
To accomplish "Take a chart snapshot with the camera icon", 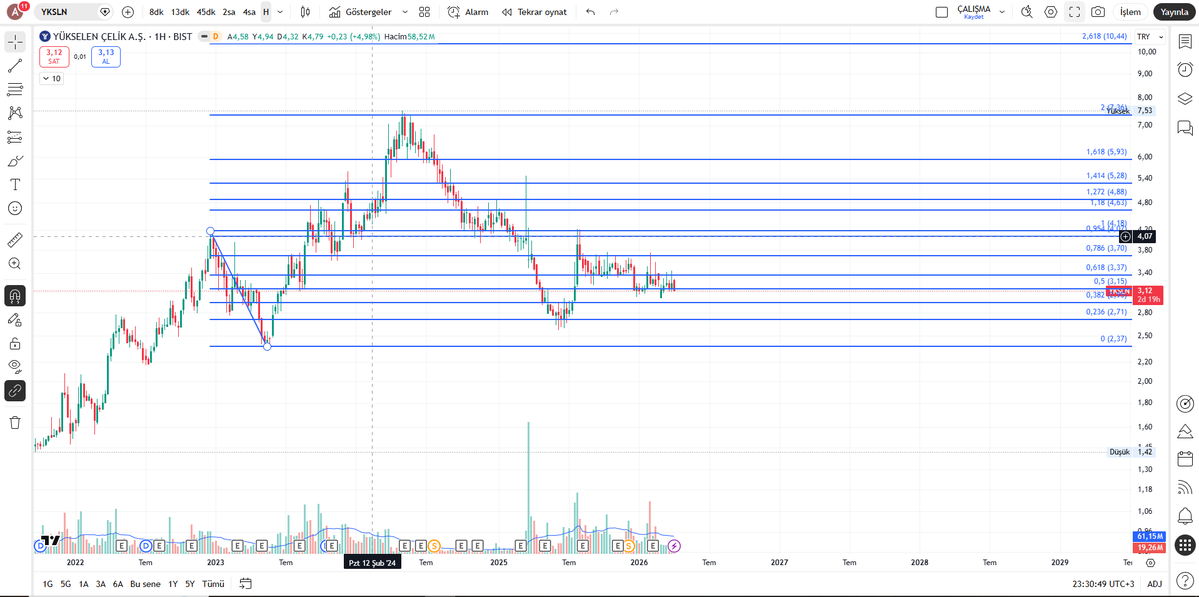I will tap(1097, 12).
